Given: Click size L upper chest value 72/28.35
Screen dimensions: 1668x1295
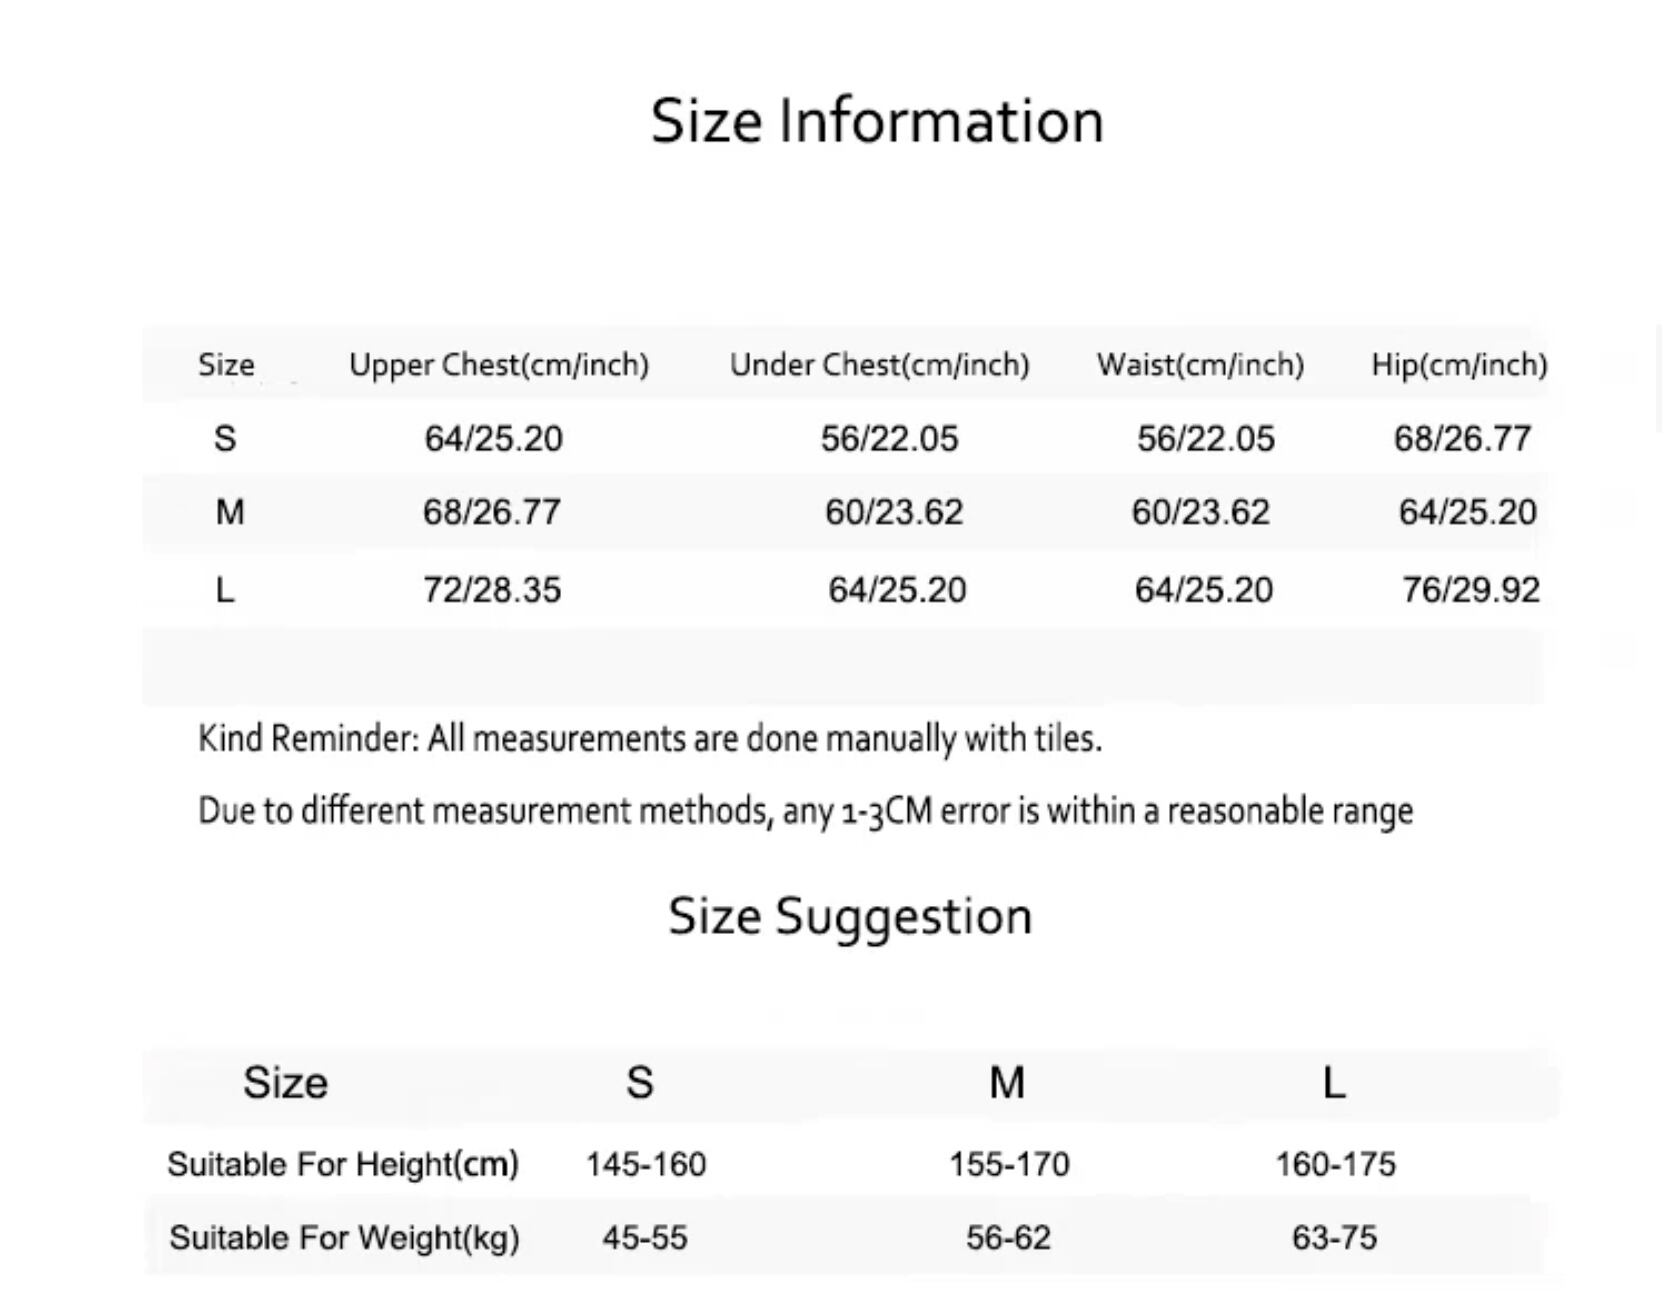Looking at the screenshot, I should (x=491, y=590).
